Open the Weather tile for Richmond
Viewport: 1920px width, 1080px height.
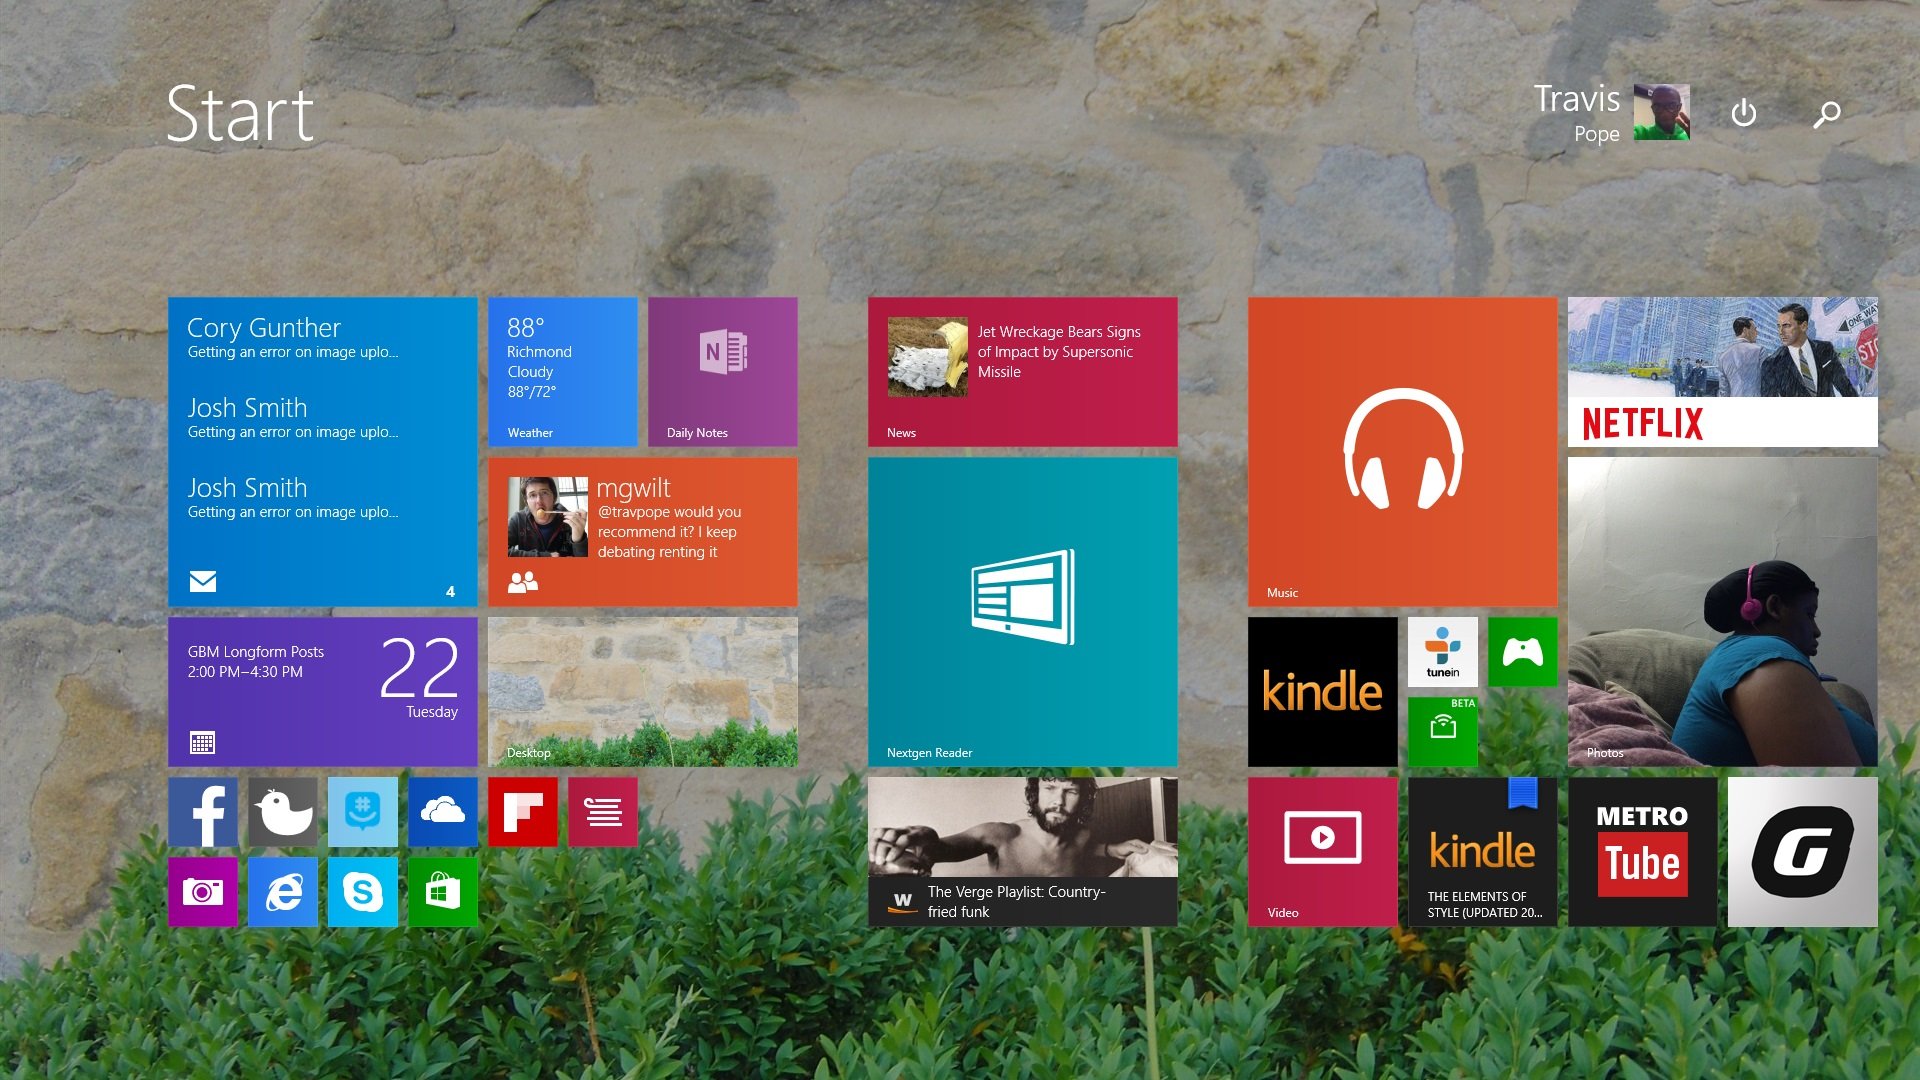[563, 371]
